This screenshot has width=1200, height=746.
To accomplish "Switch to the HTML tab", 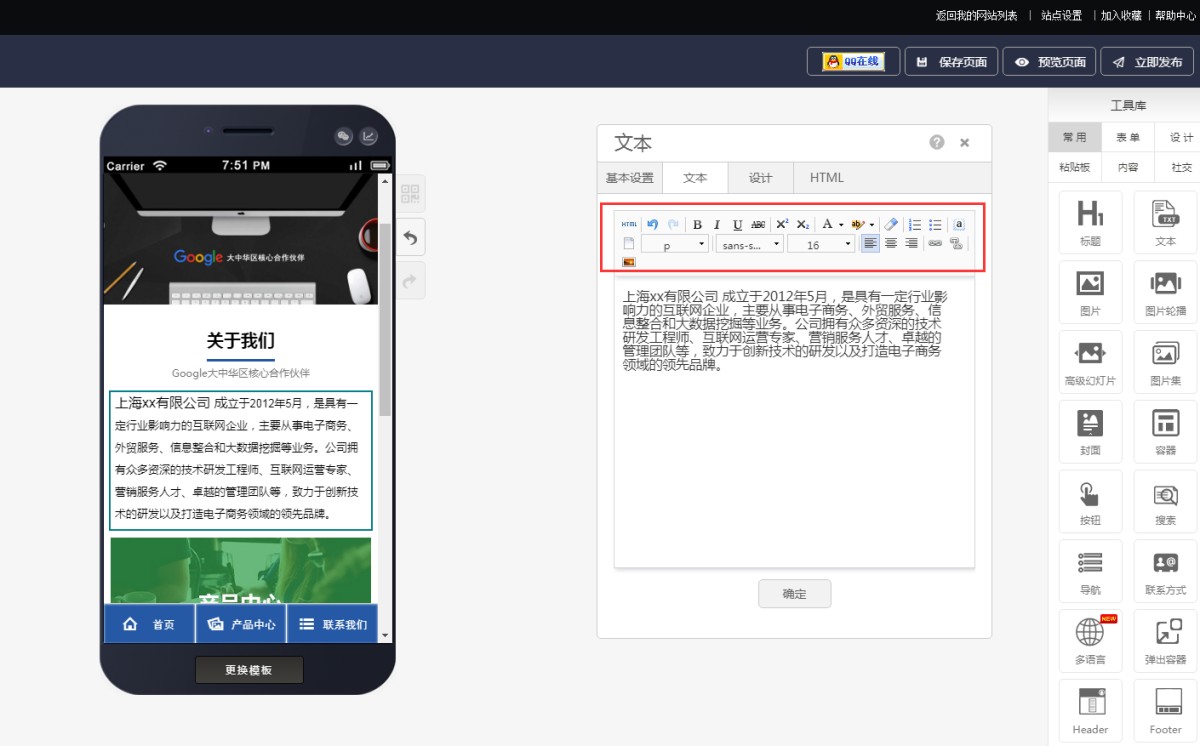I will pyautogui.click(x=827, y=178).
